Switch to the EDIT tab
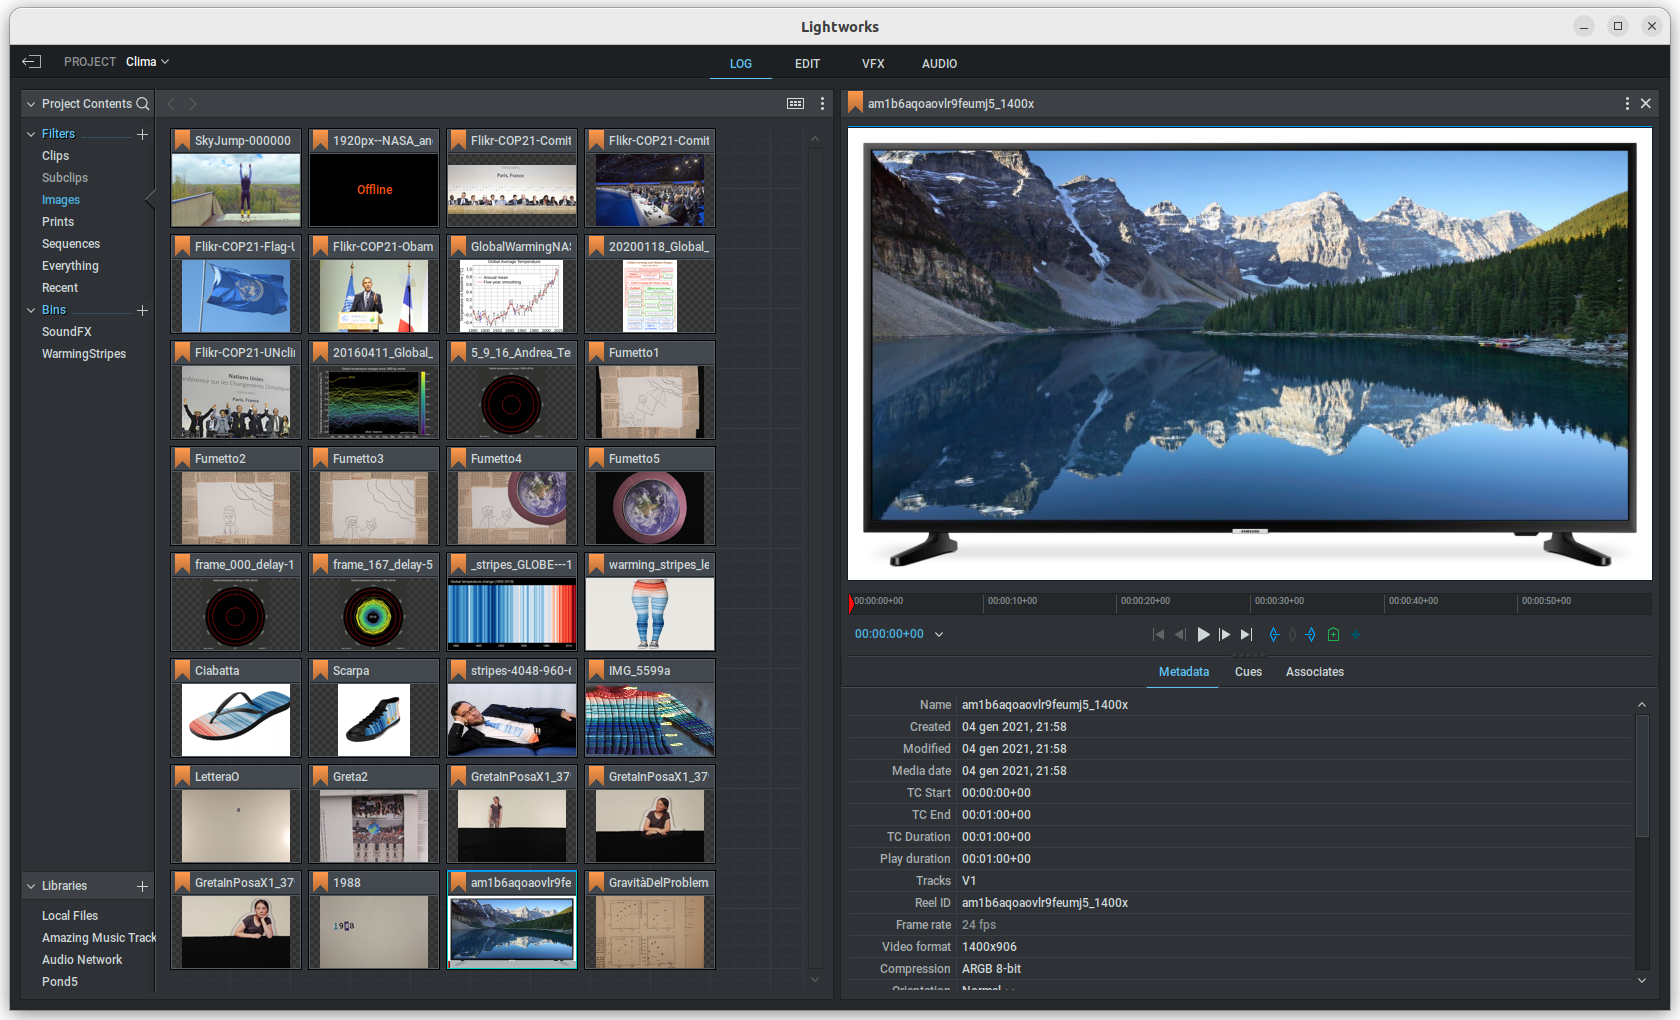Viewport: 1680px width, 1020px height. pos(807,64)
